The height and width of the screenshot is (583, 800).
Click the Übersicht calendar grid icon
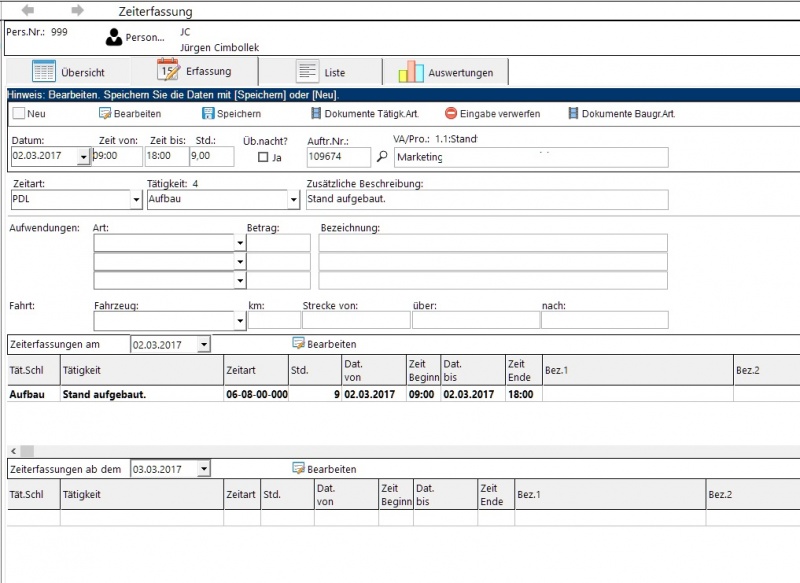[44, 71]
